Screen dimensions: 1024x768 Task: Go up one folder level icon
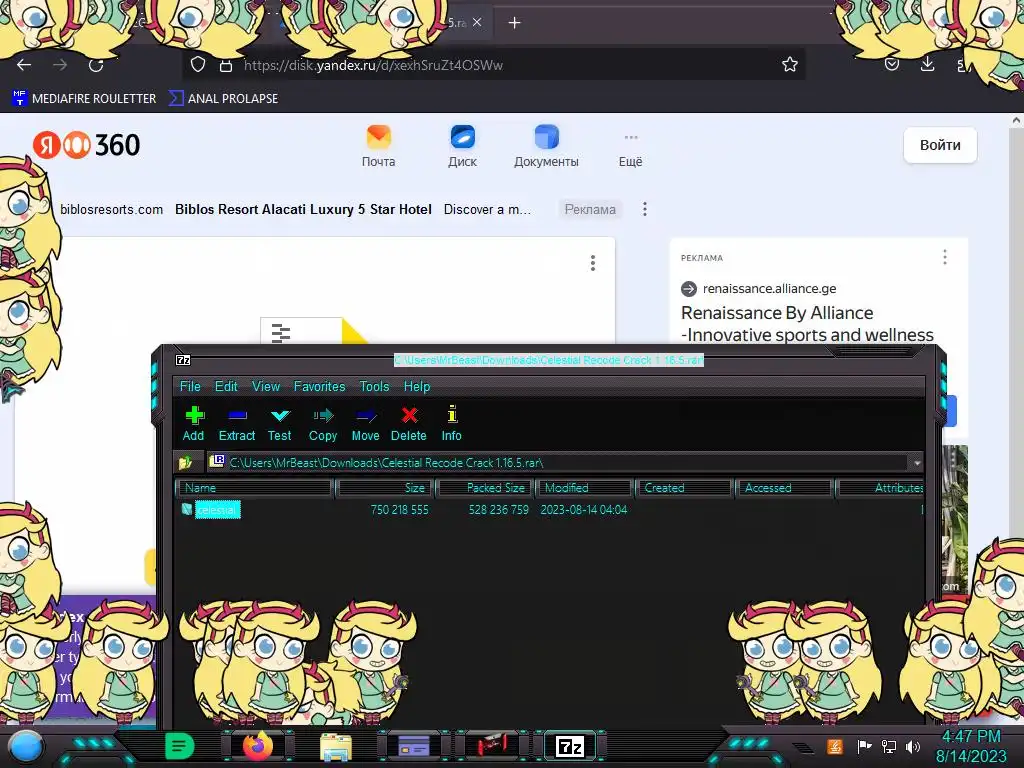(x=185, y=463)
